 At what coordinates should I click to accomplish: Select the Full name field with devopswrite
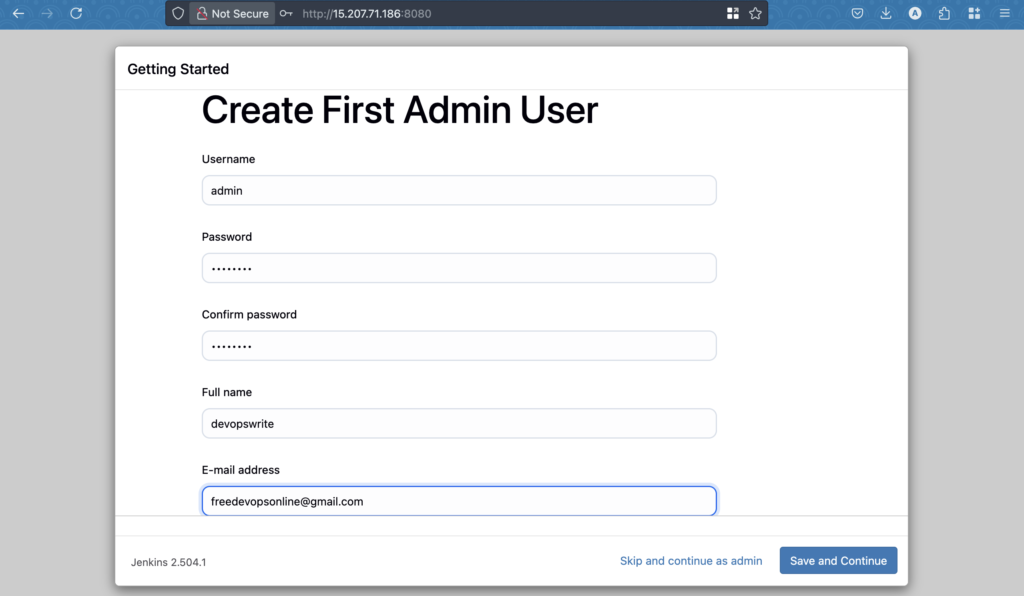pyautogui.click(x=459, y=424)
